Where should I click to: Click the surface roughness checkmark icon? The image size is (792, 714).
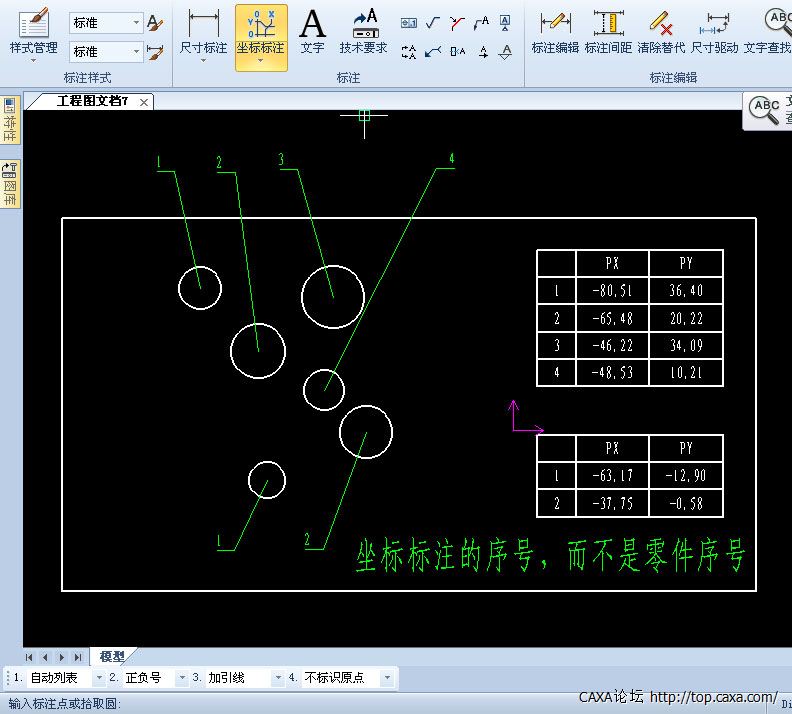coord(433,23)
